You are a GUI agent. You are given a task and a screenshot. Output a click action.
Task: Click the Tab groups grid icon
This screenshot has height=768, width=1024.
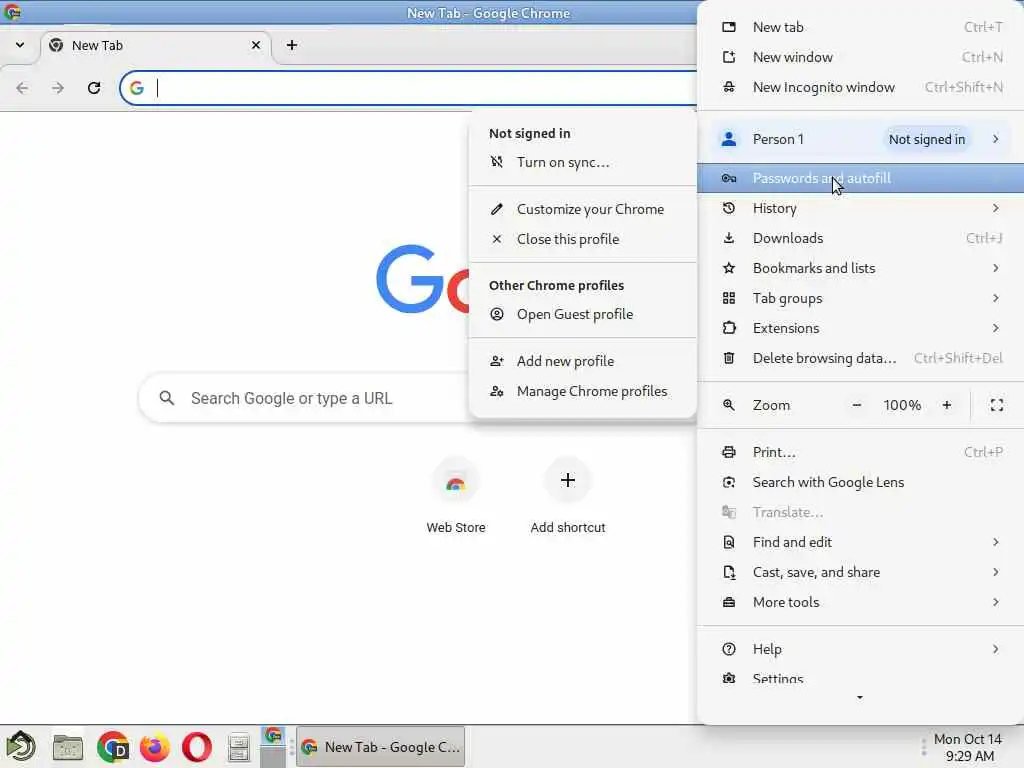[x=729, y=298]
